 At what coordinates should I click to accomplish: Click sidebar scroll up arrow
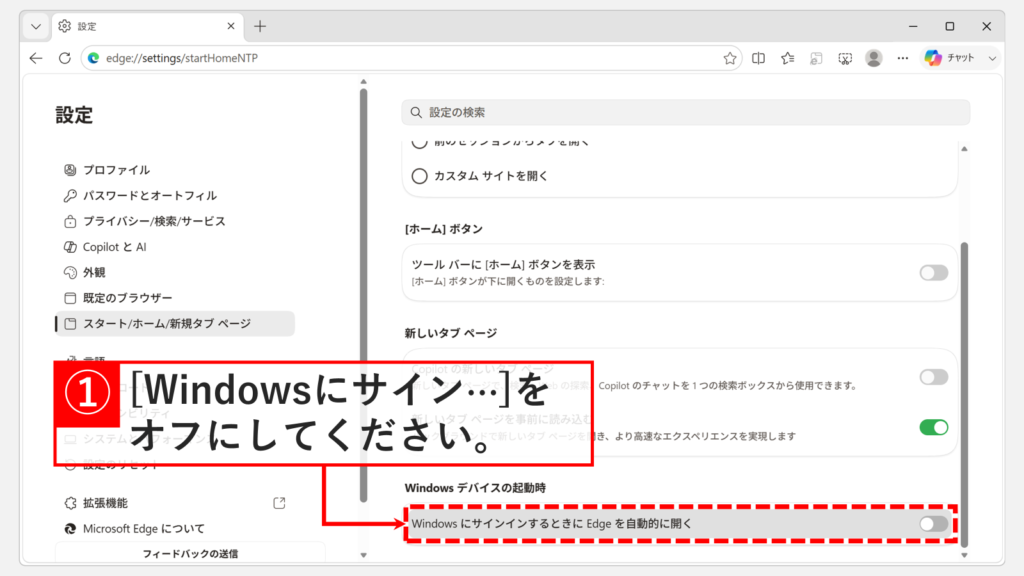pos(364,82)
